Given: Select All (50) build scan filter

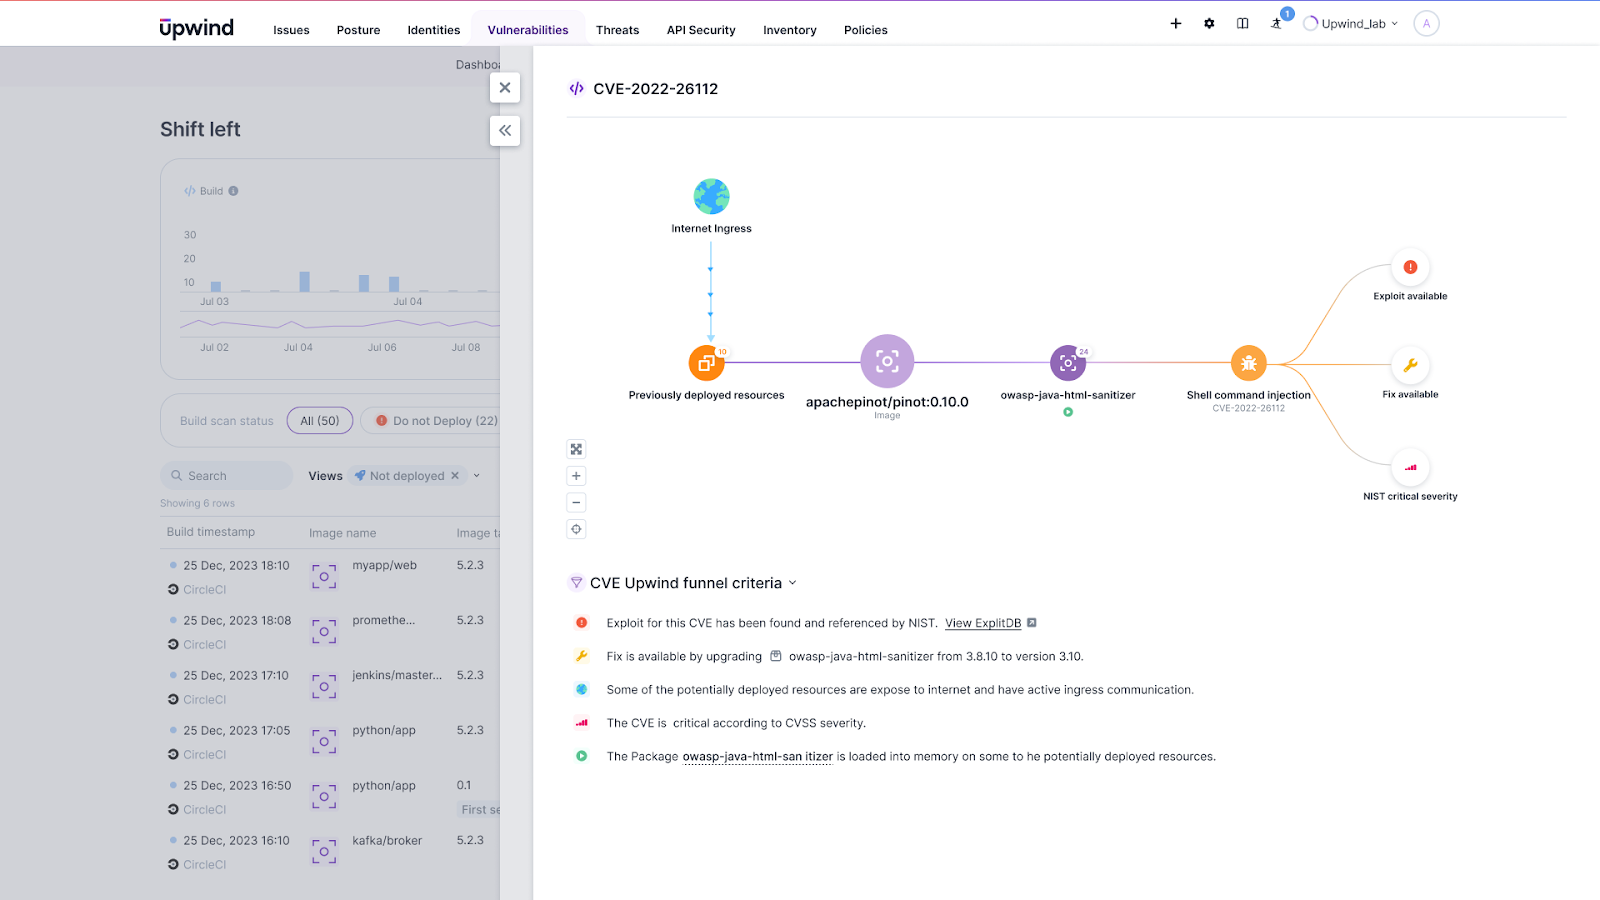Looking at the screenshot, I should point(320,421).
